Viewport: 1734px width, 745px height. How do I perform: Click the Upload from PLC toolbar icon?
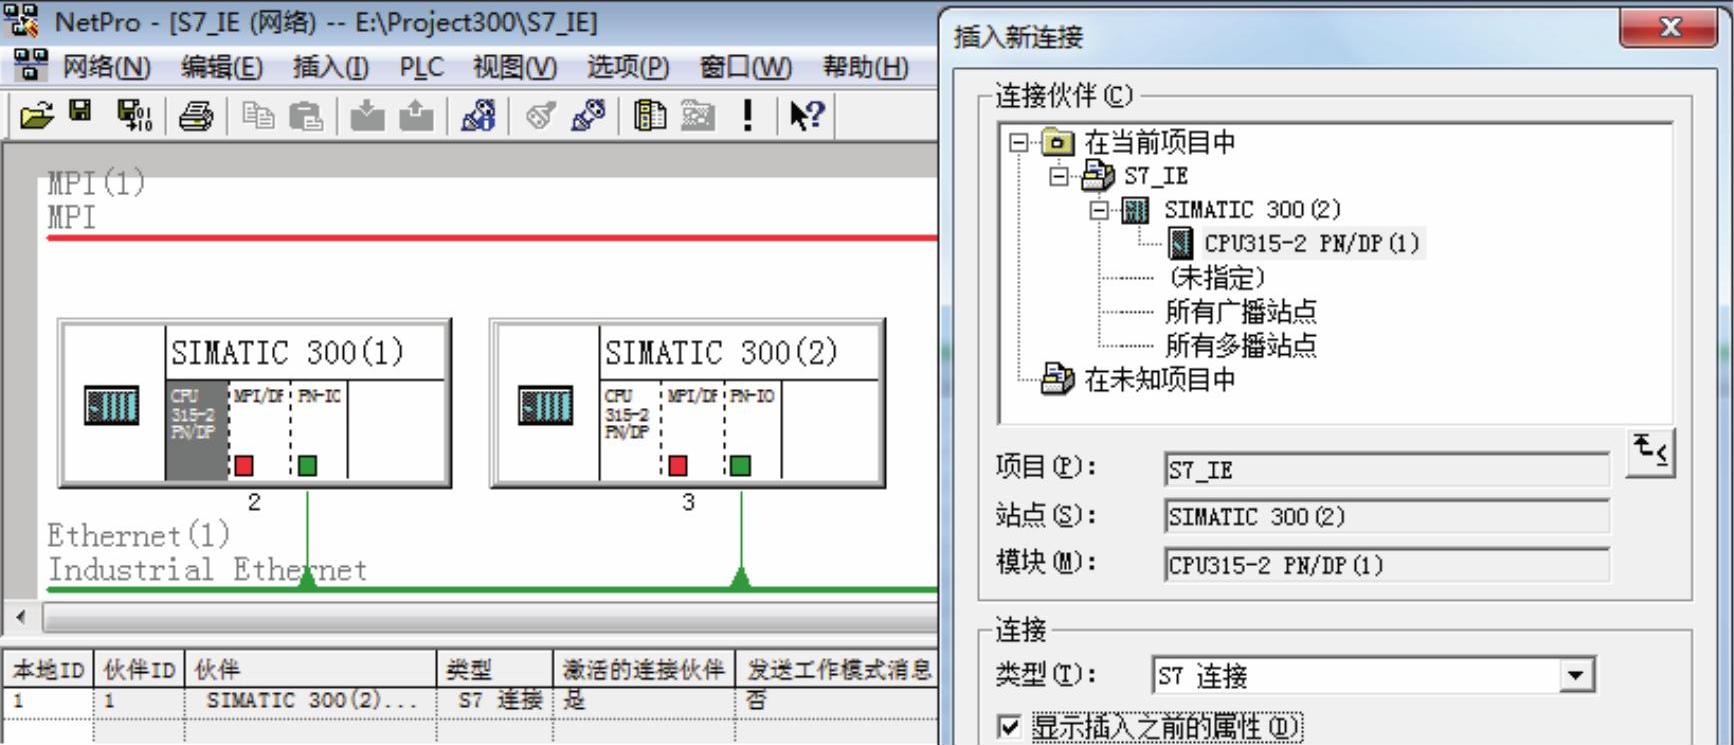pyautogui.click(x=416, y=116)
